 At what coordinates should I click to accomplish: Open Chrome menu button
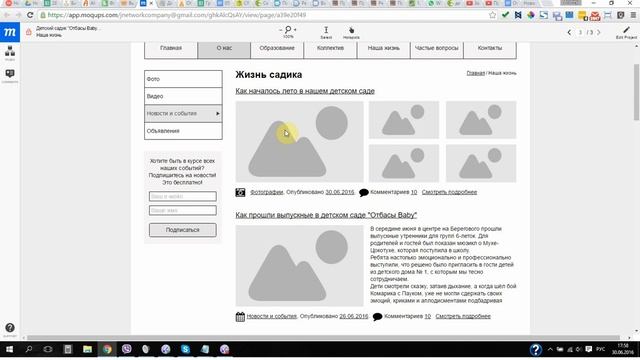pyautogui.click(x=633, y=15)
